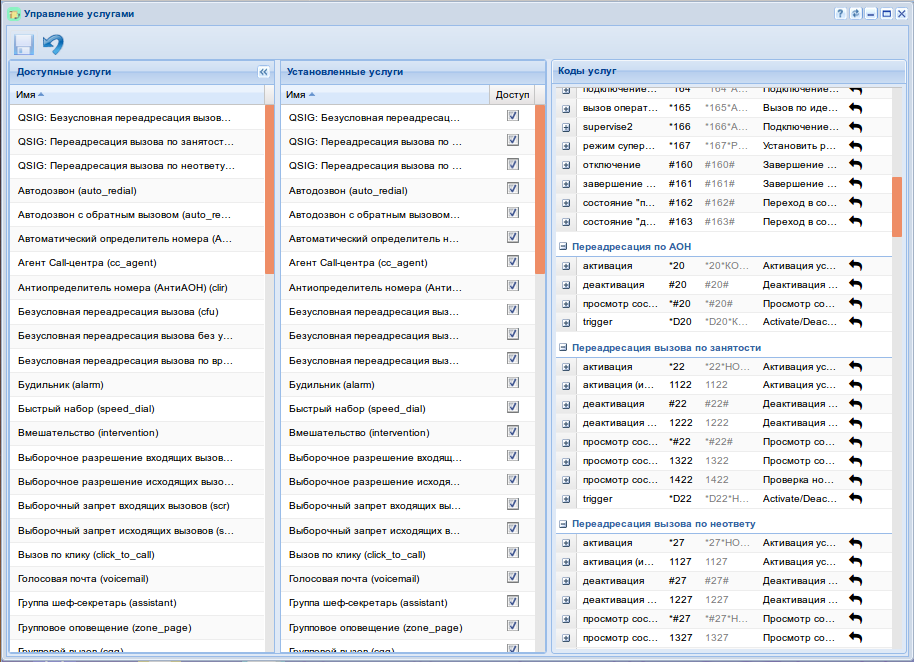Click the Save floppy disk icon
Viewport: 914px width, 662px height.
23,45
